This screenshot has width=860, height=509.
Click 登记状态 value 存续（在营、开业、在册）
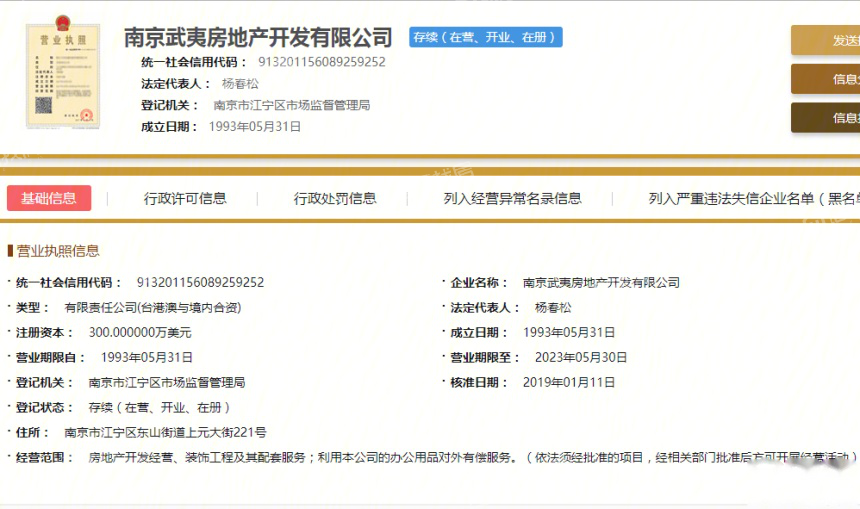pos(160,408)
